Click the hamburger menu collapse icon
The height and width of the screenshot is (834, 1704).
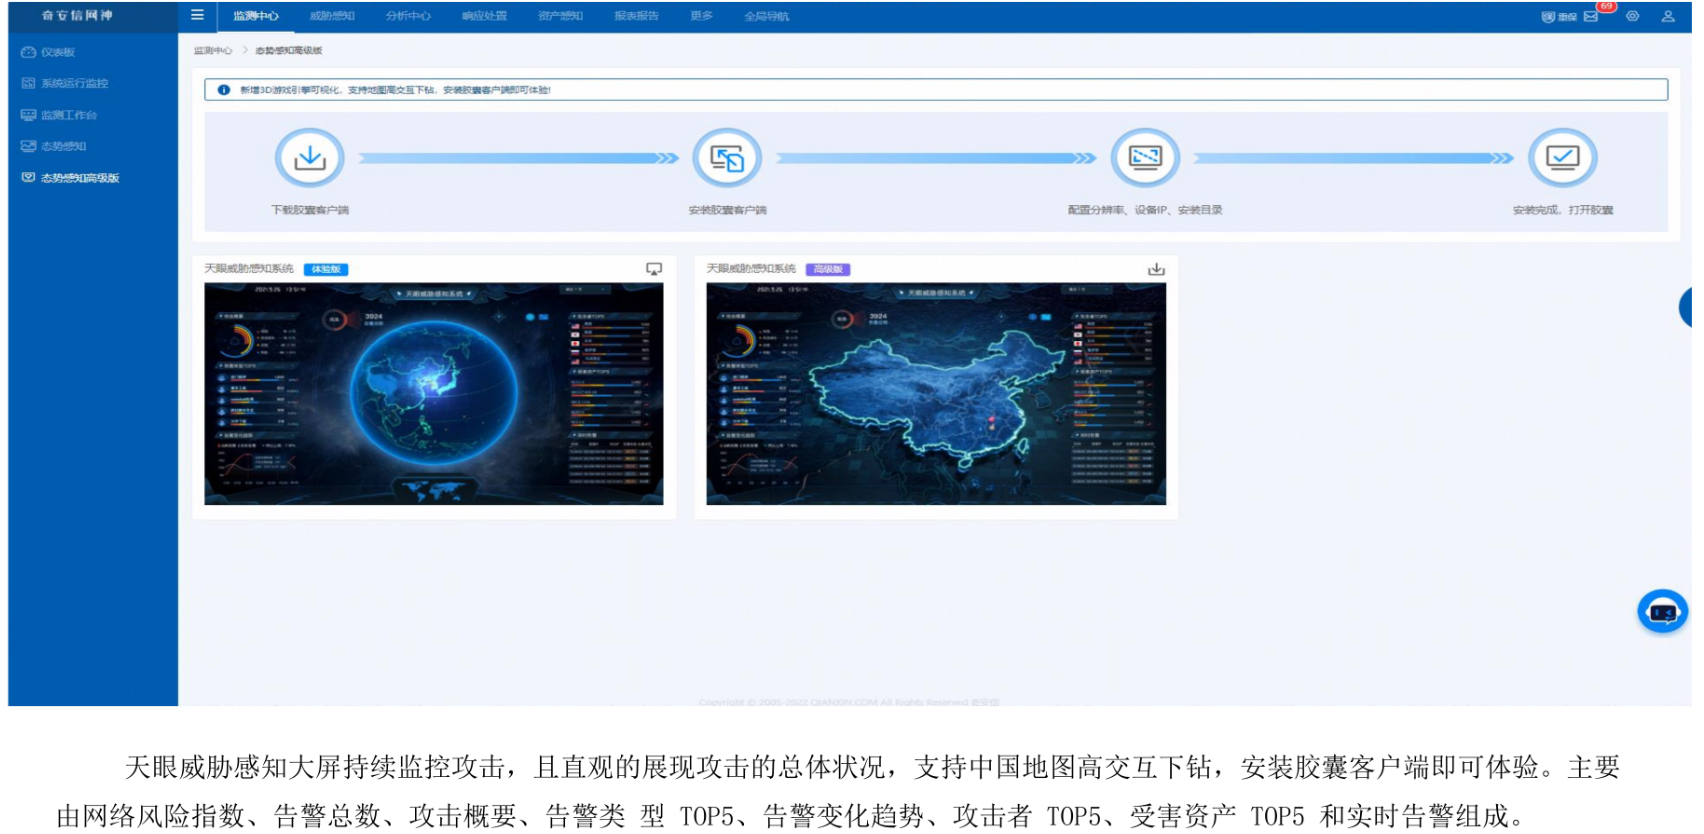pyautogui.click(x=197, y=15)
